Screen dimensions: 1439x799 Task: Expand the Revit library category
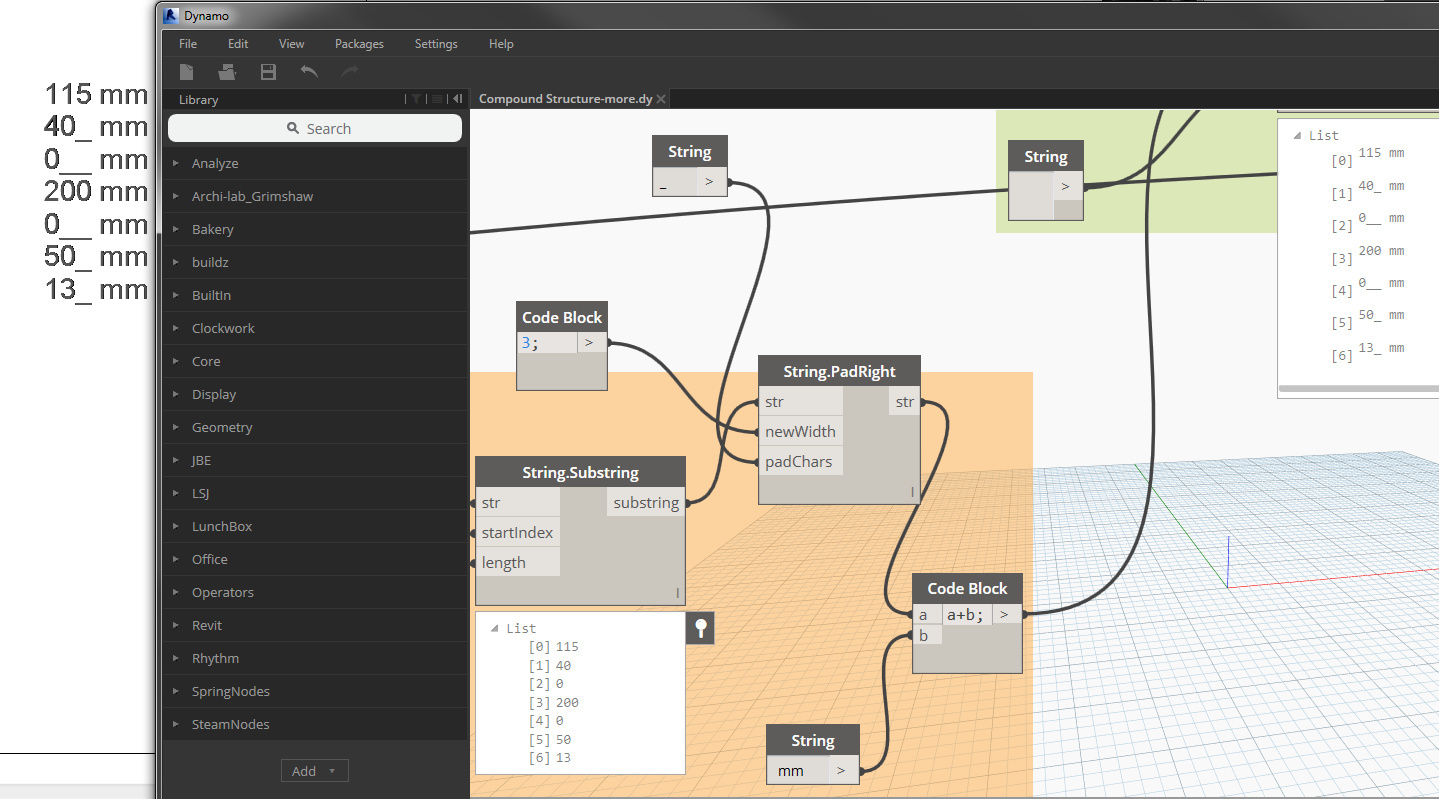point(207,625)
